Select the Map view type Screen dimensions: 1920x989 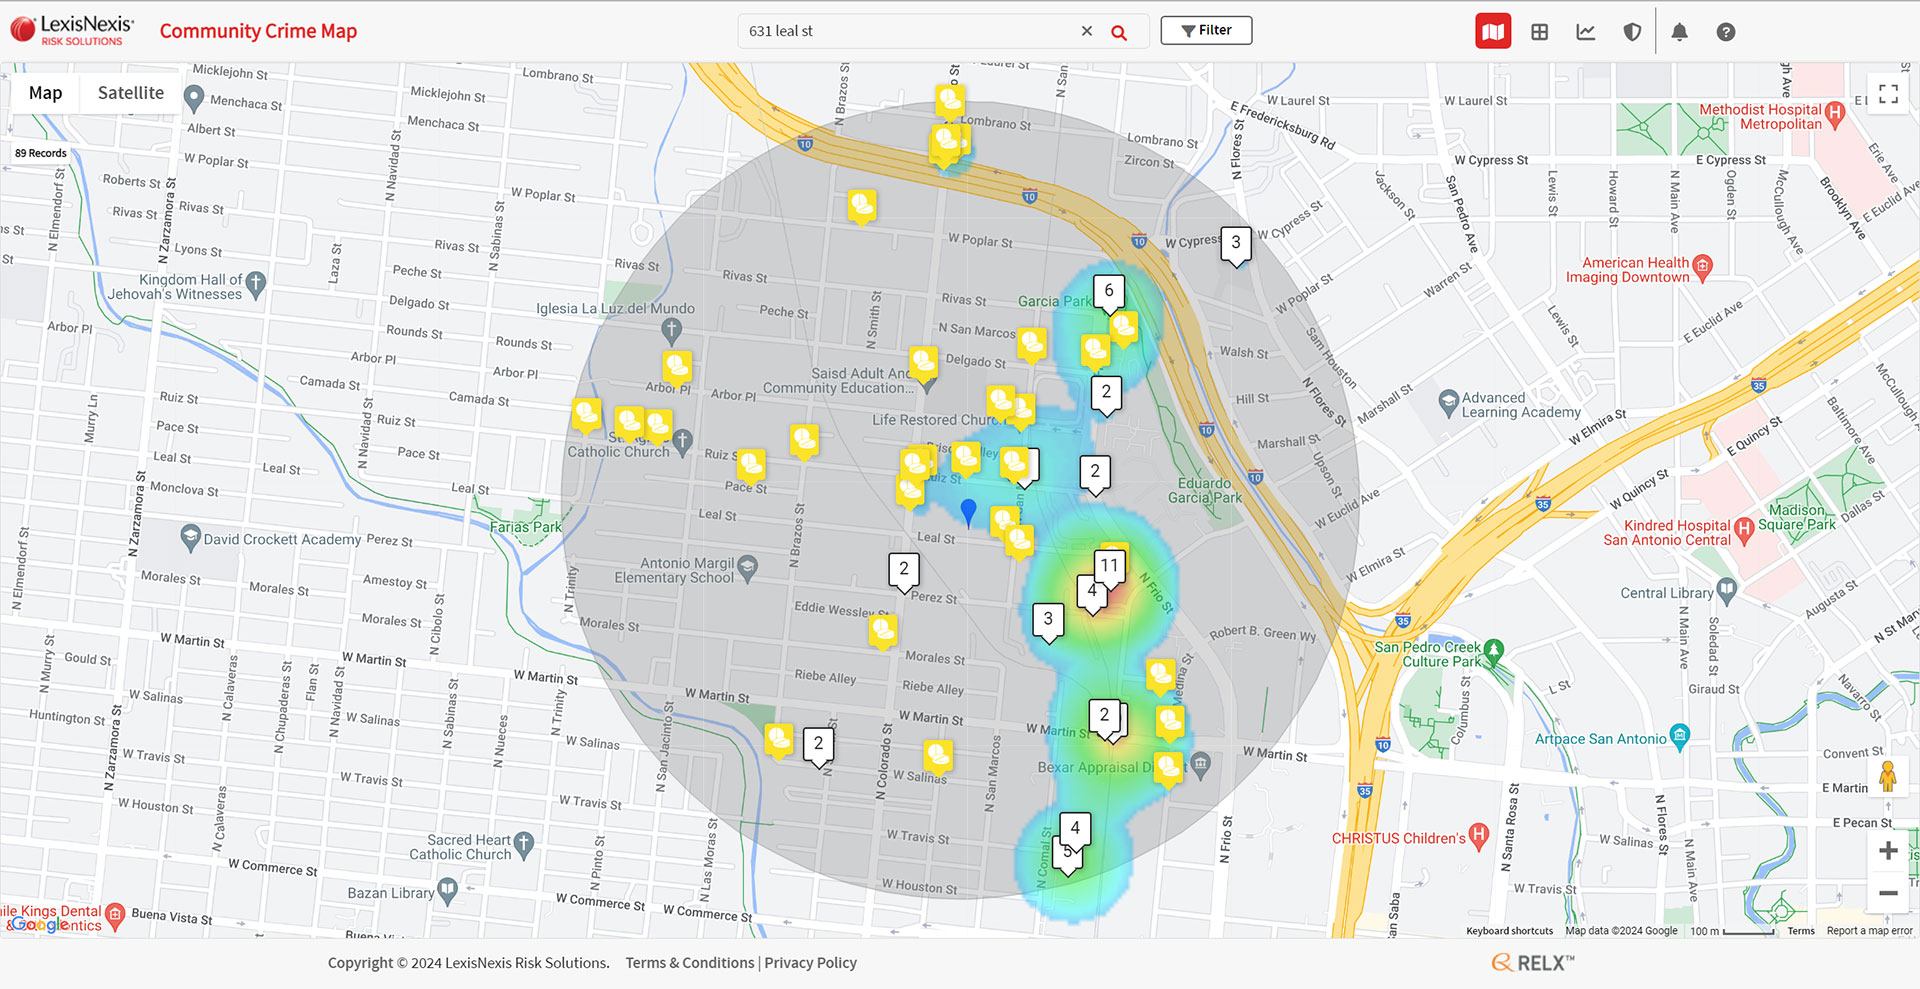[x=45, y=93]
